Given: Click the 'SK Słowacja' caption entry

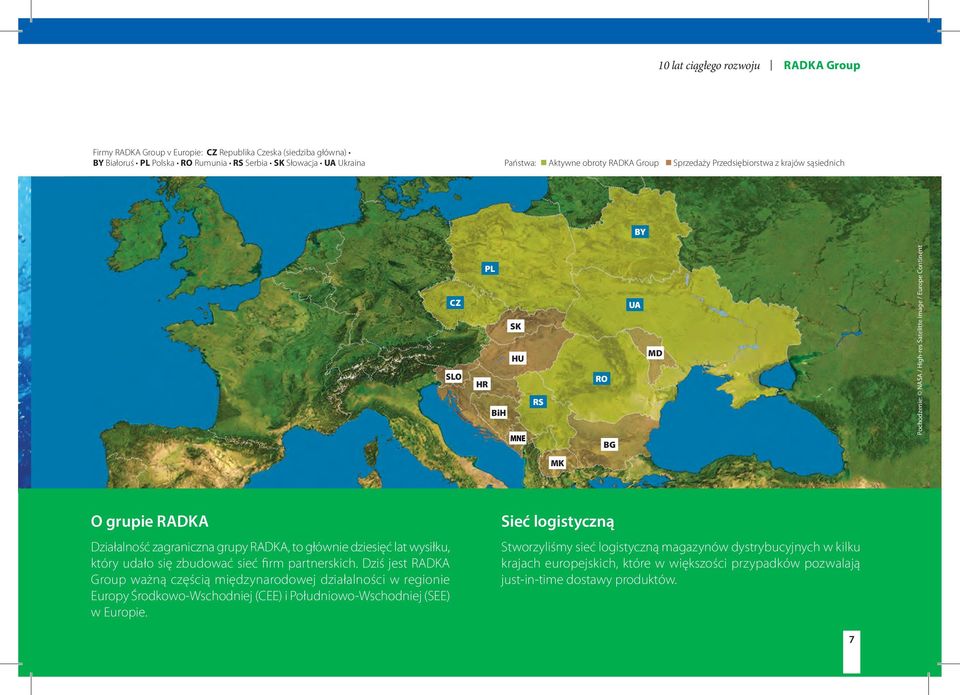Looking at the screenshot, I should 295,163.
